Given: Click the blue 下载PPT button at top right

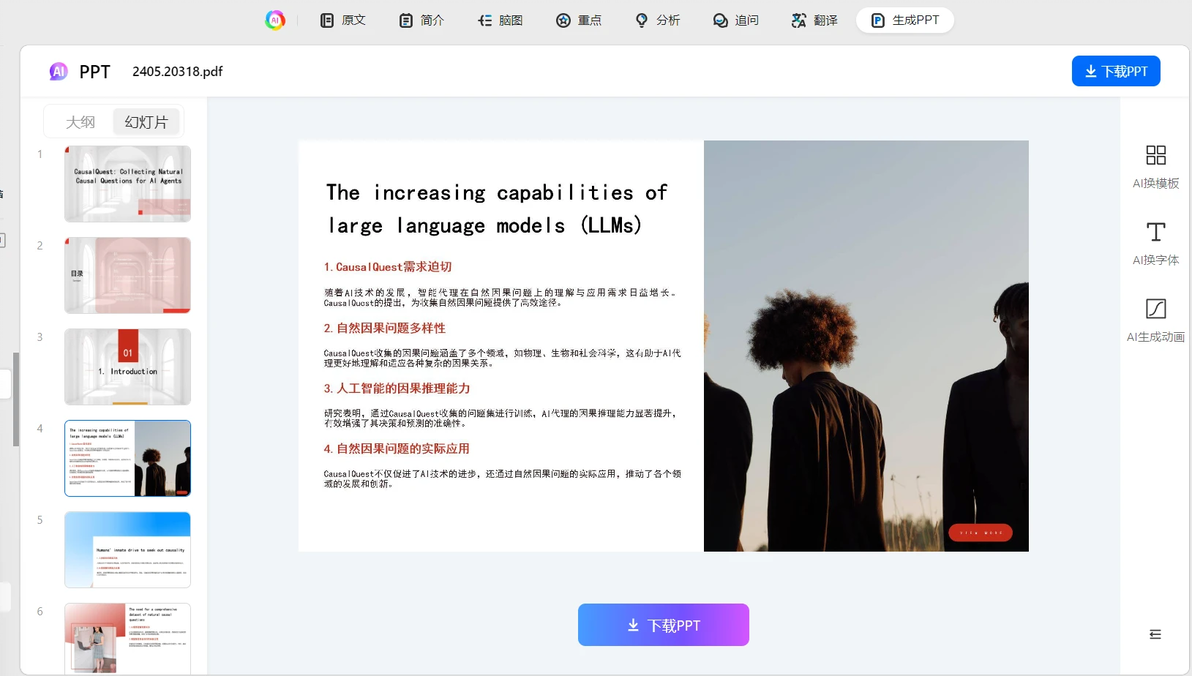Looking at the screenshot, I should tap(1115, 71).
